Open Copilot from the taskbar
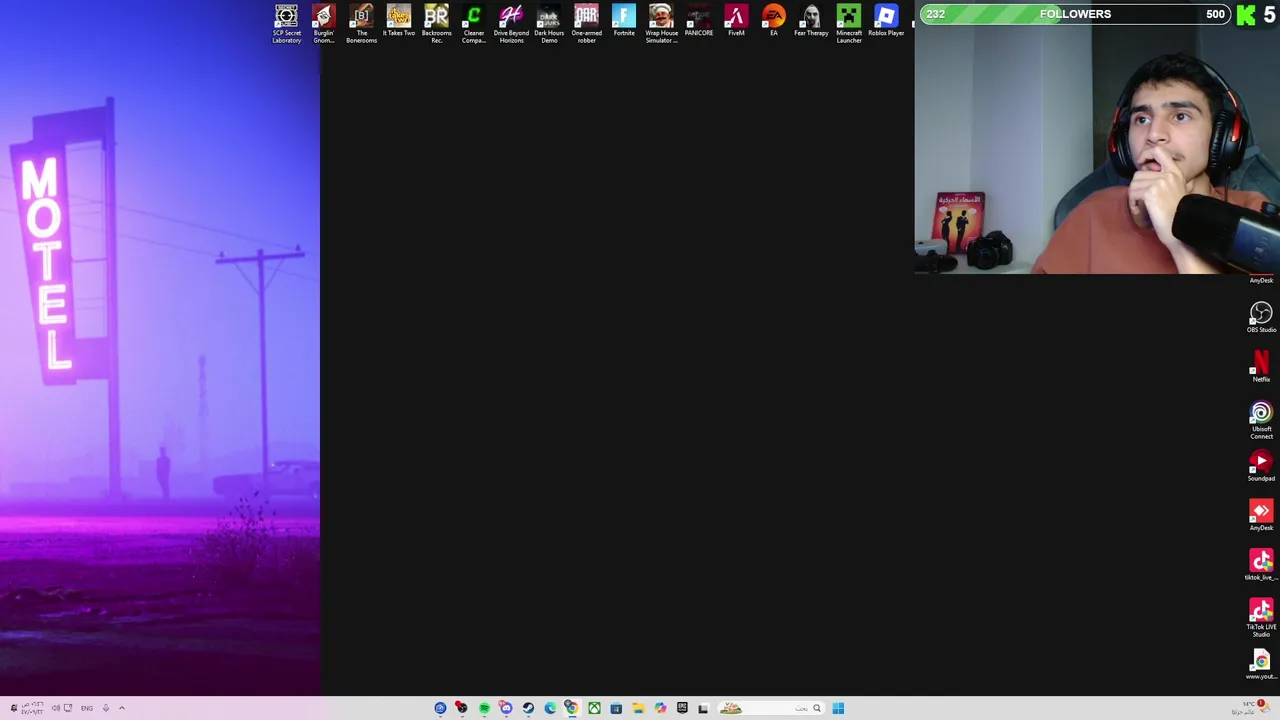Screen dimensions: 1280x720 click(660, 708)
